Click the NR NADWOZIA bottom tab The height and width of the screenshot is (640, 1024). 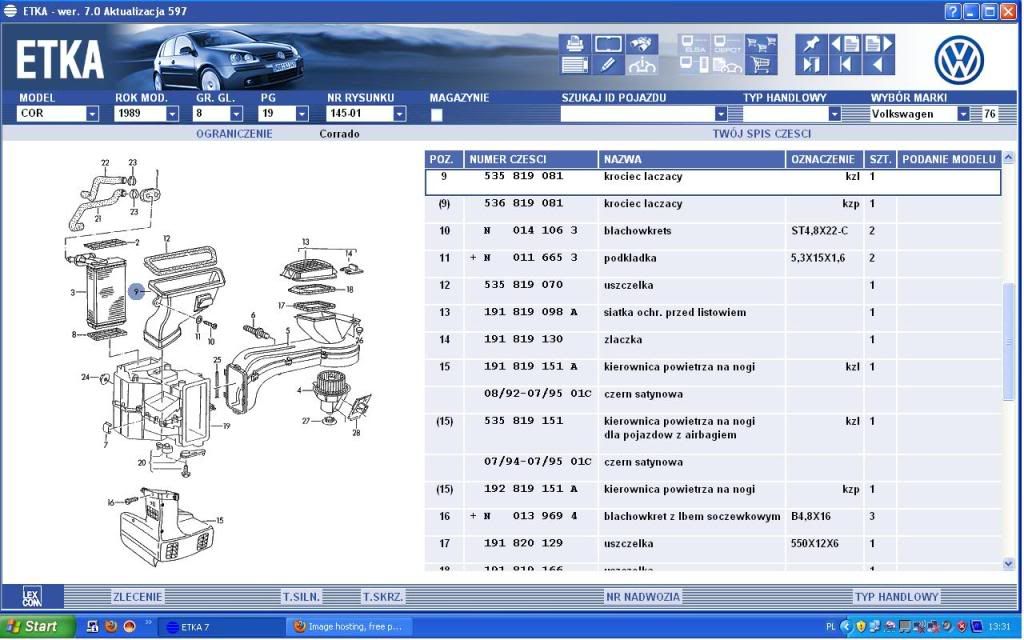point(643,596)
